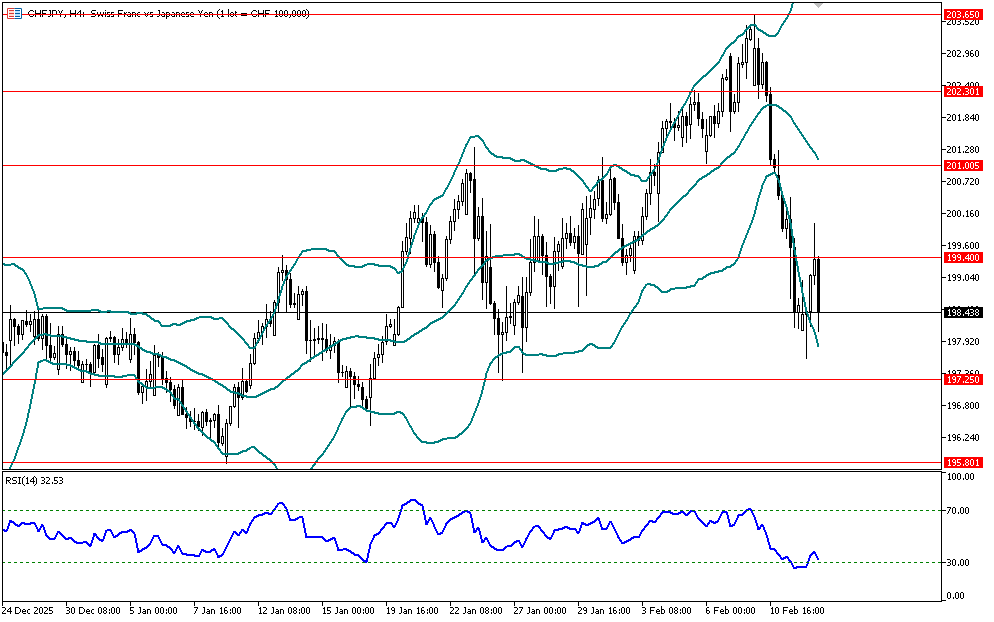Click the chart icon beside the CHFJPY title

14,13
